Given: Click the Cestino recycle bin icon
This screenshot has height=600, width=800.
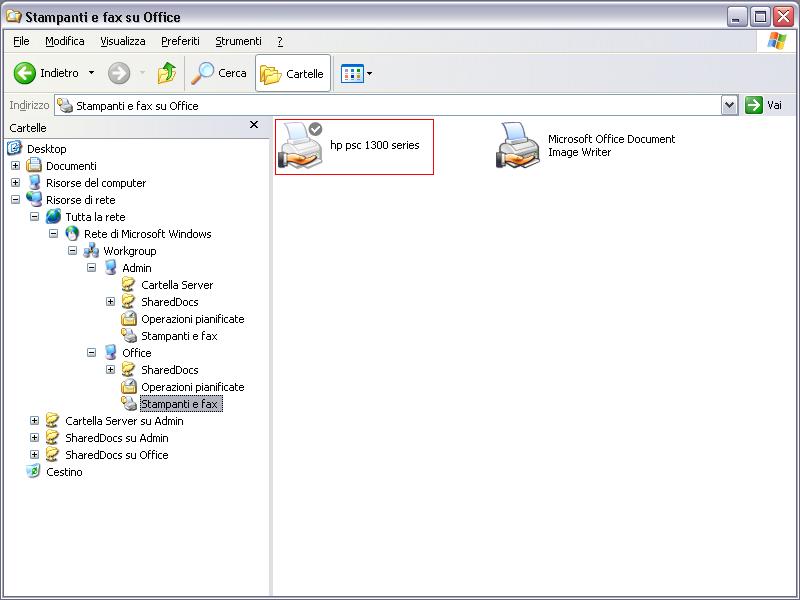Looking at the screenshot, I should click(x=33, y=471).
